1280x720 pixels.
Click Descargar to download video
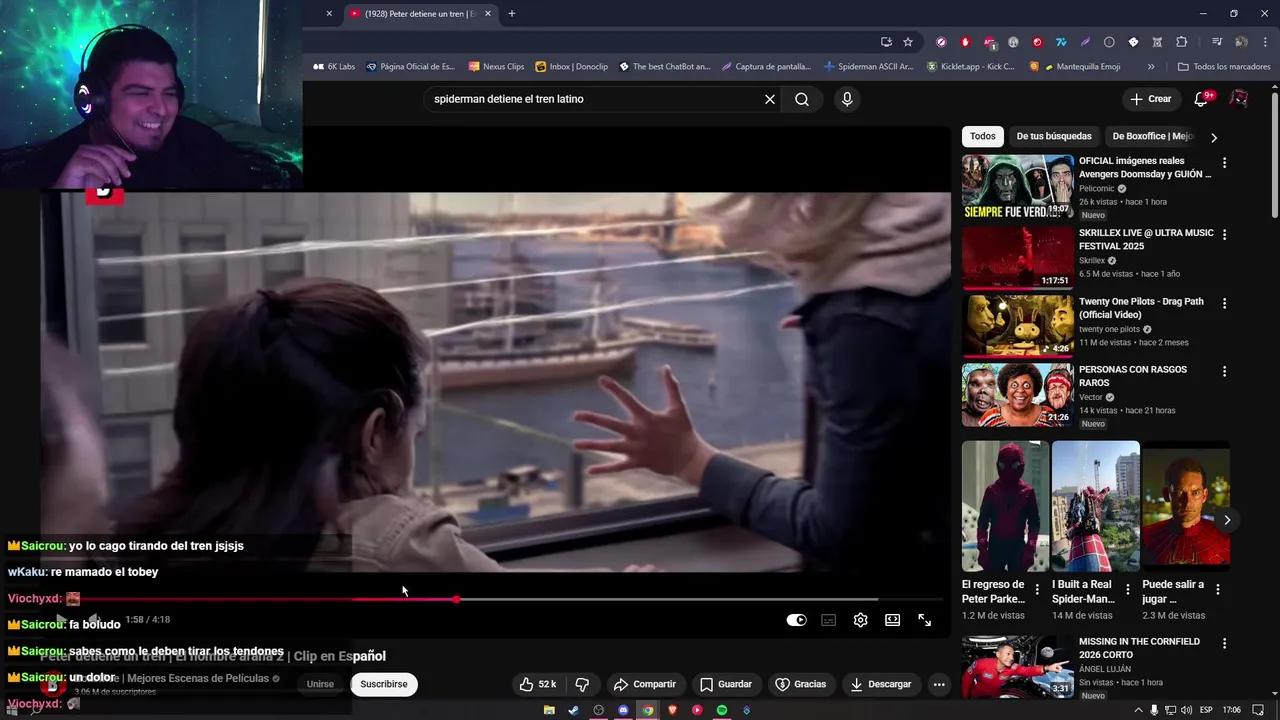(x=880, y=684)
